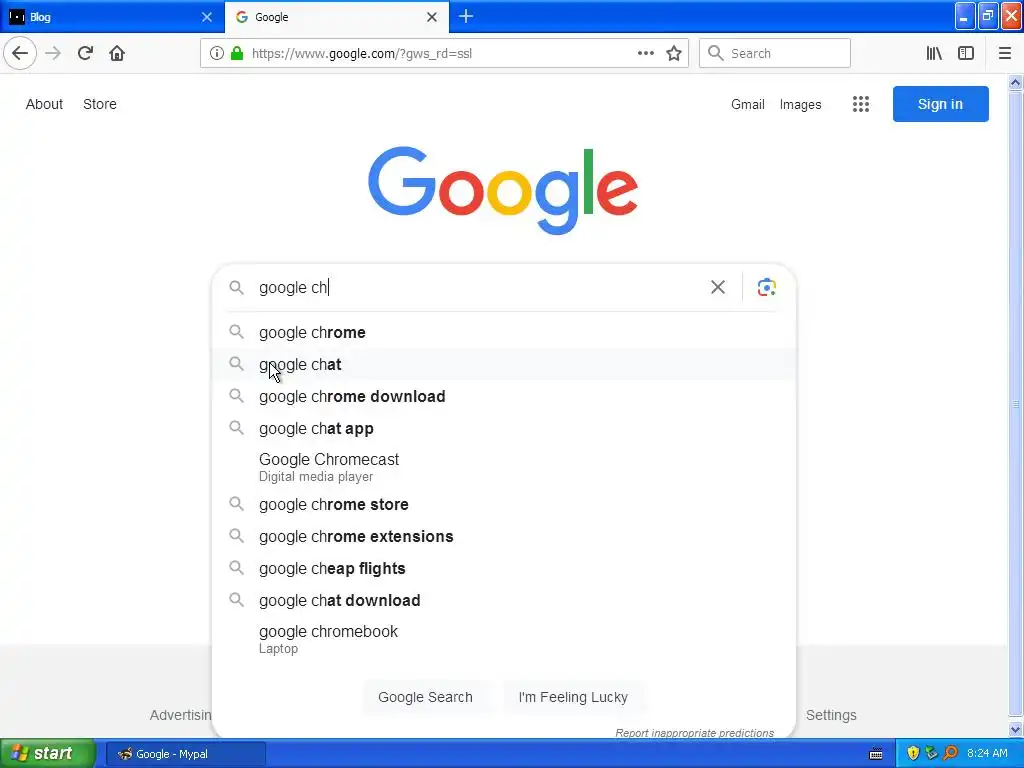Show site information for the connection

point(217,54)
